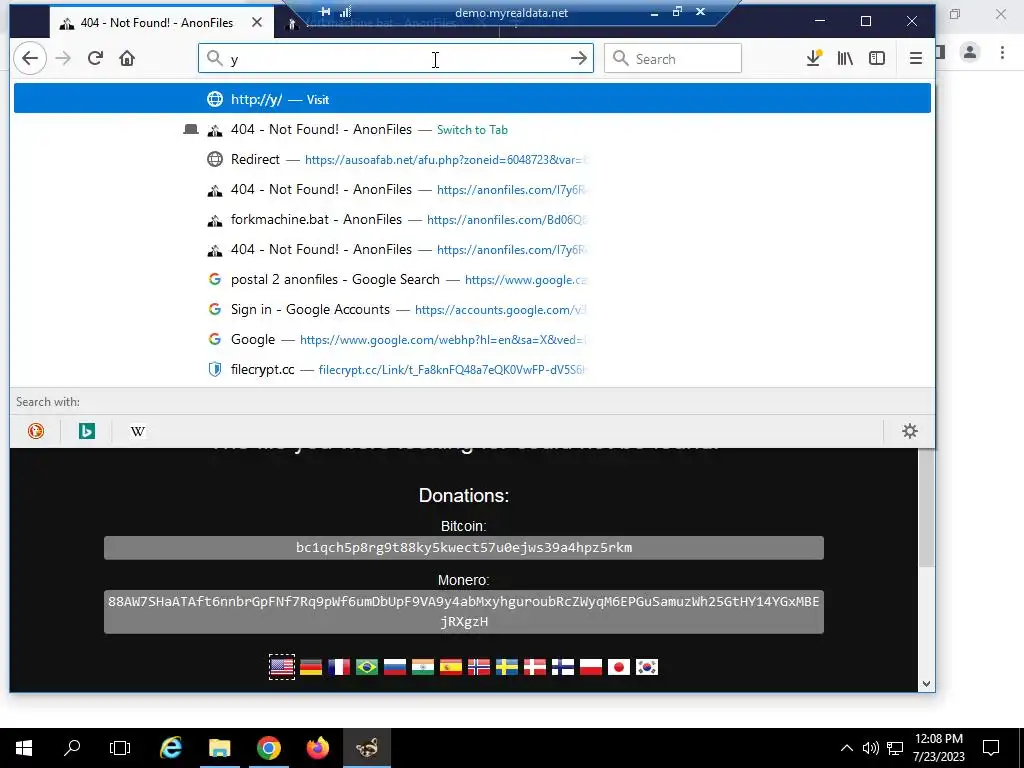Screen dimensions: 1024x768
Task: Open File Explorer from taskbar
Action: click(219, 748)
